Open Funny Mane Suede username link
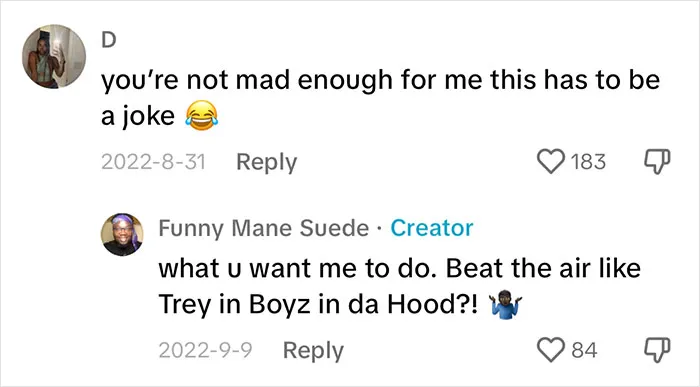Viewport: 700px width, 387px height. click(264, 228)
